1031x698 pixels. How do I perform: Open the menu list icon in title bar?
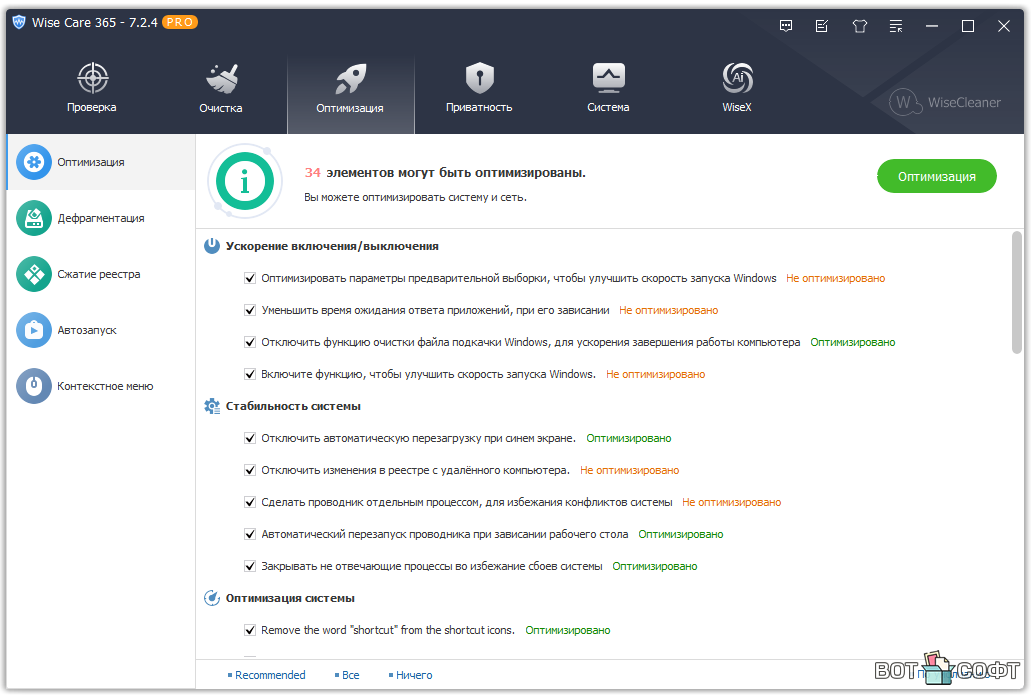pos(896,26)
